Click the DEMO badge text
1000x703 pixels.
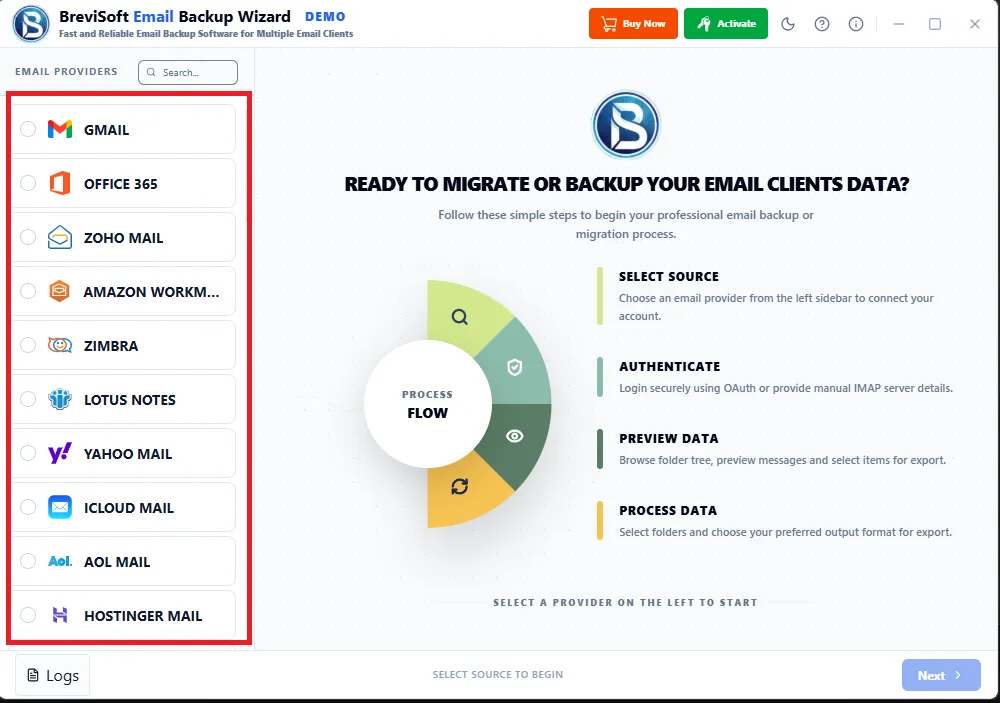[x=325, y=17]
